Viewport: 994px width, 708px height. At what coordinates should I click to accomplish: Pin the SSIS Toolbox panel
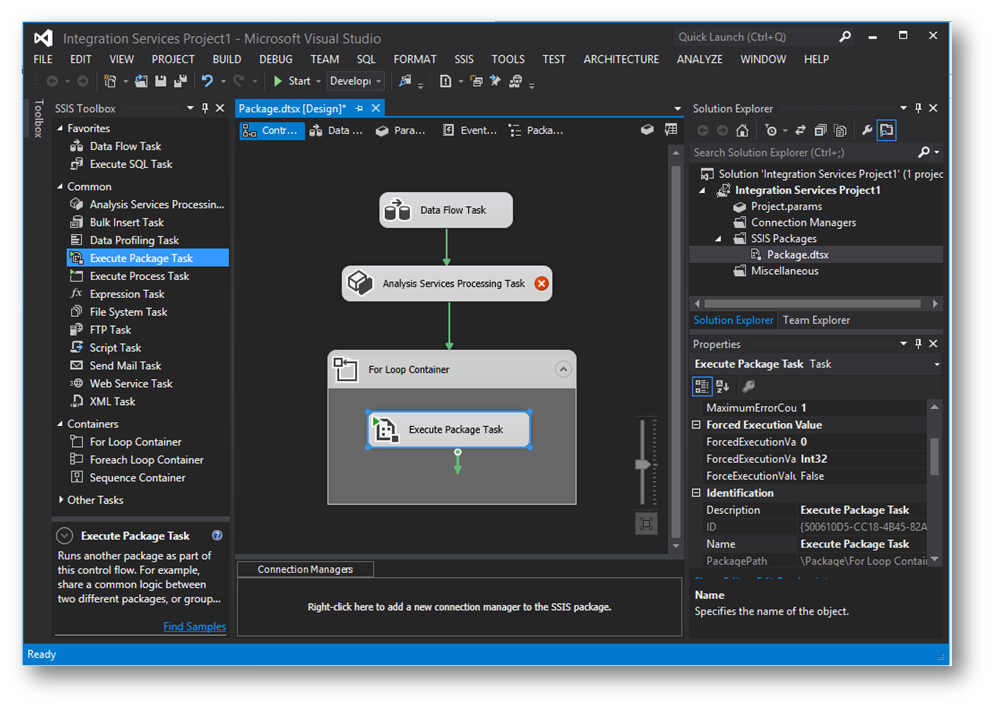click(205, 108)
